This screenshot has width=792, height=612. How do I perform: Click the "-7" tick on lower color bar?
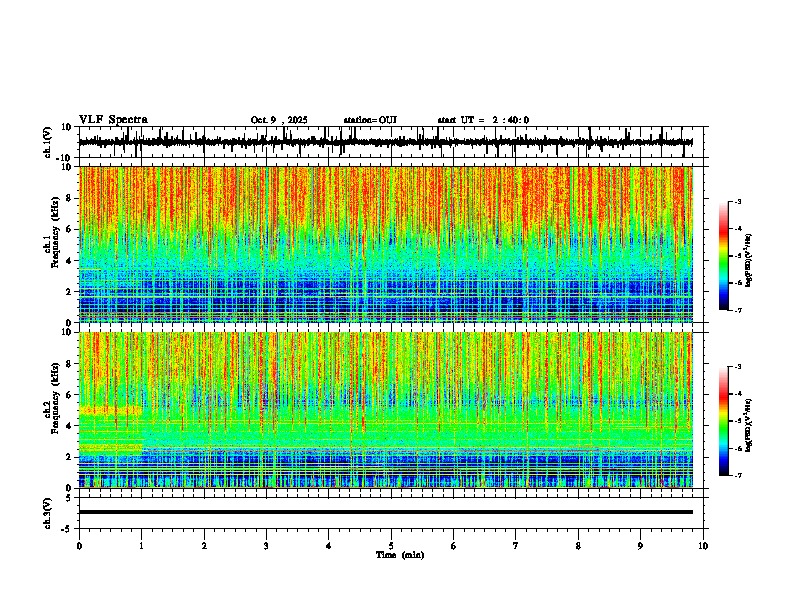(737, 476)
